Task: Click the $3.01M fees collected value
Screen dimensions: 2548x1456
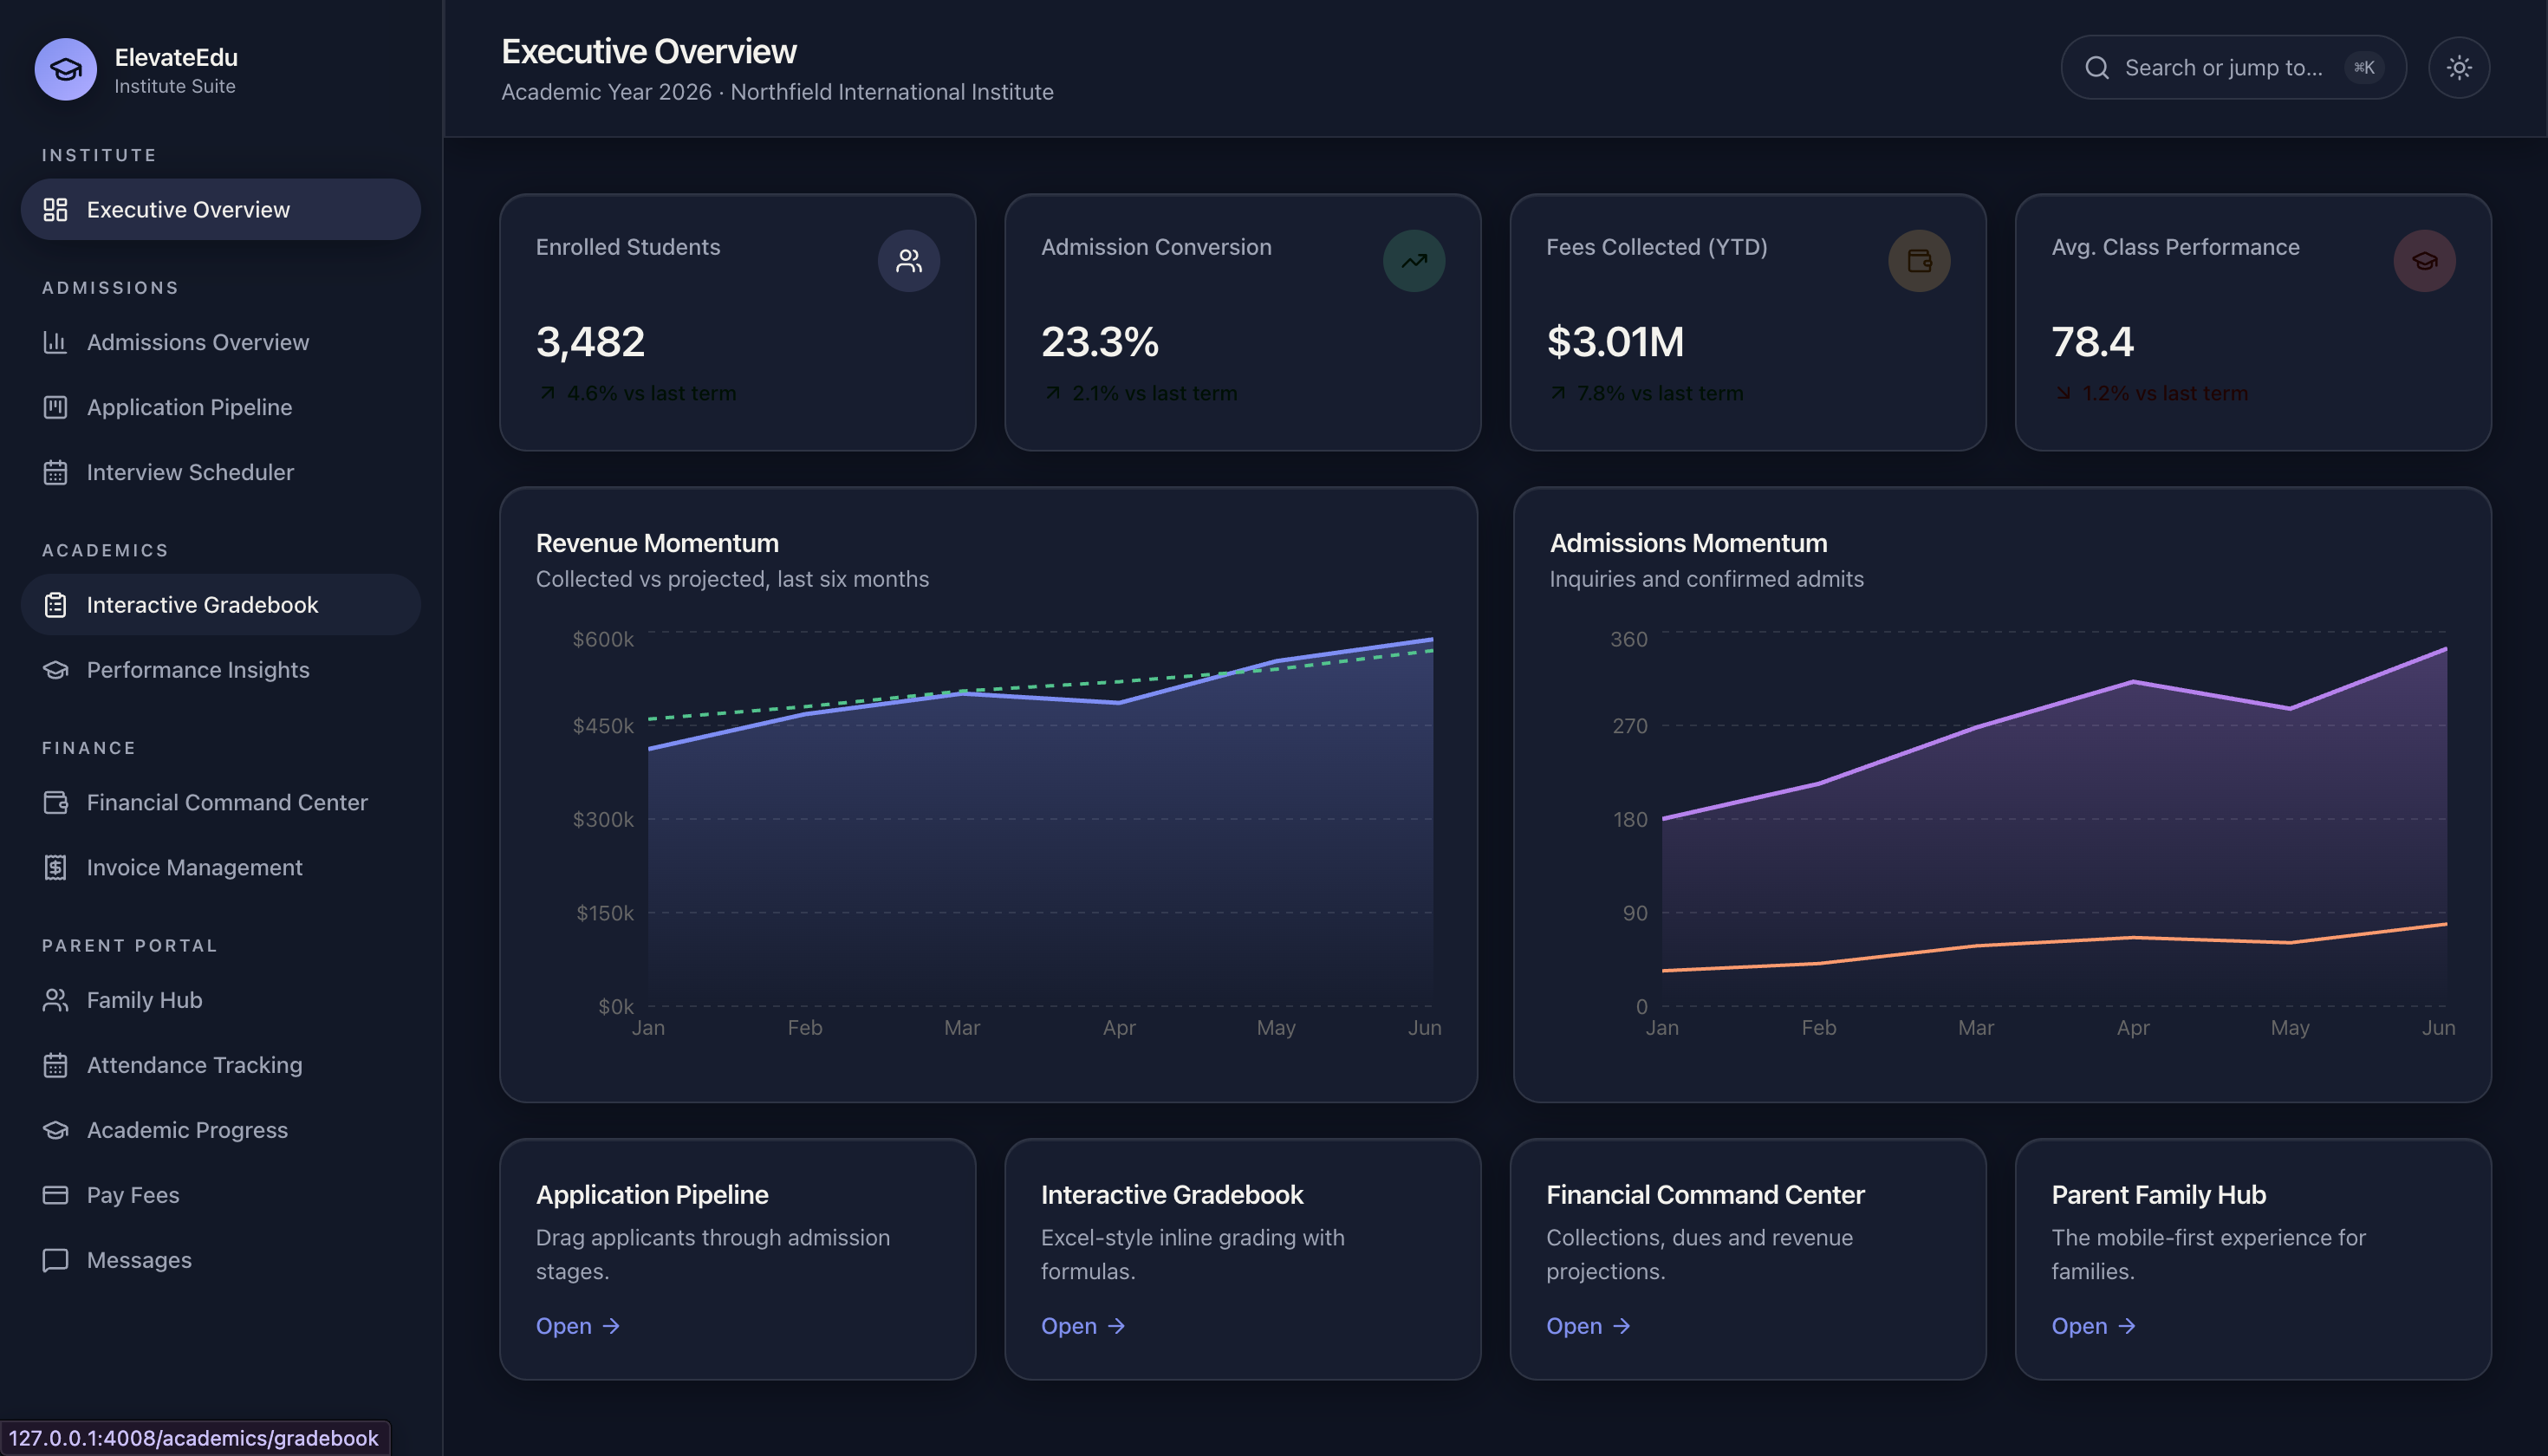Action: click(1615, 342)
